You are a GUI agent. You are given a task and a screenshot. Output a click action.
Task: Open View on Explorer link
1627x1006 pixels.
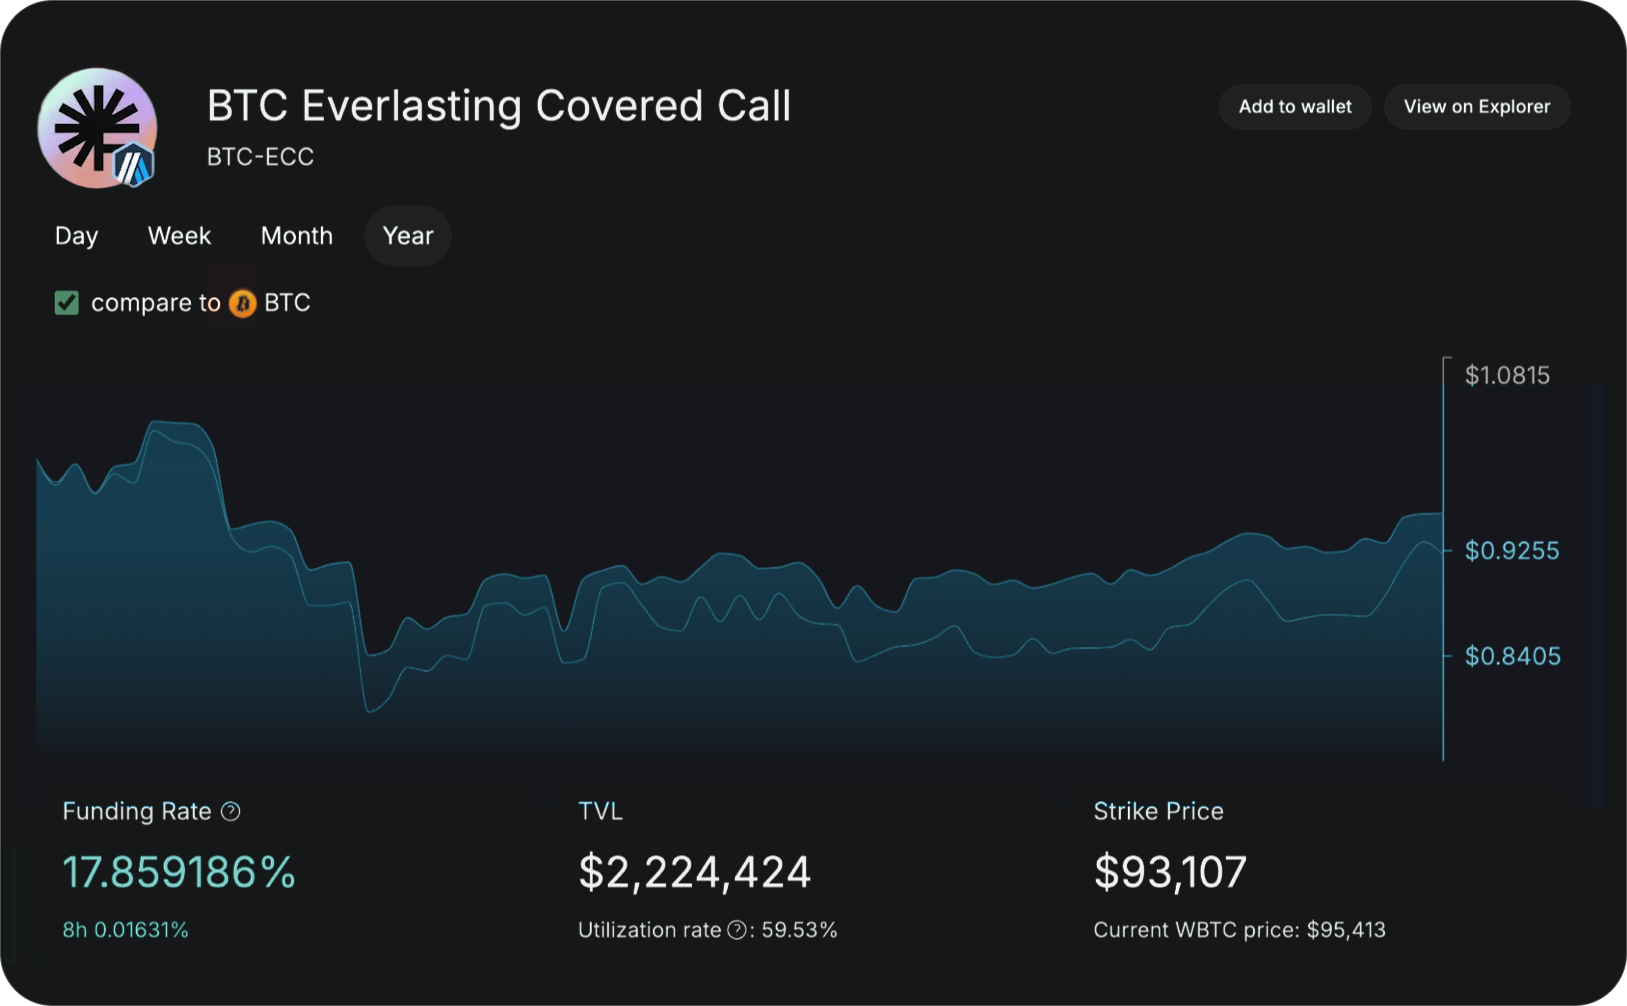click(1476, 107)
